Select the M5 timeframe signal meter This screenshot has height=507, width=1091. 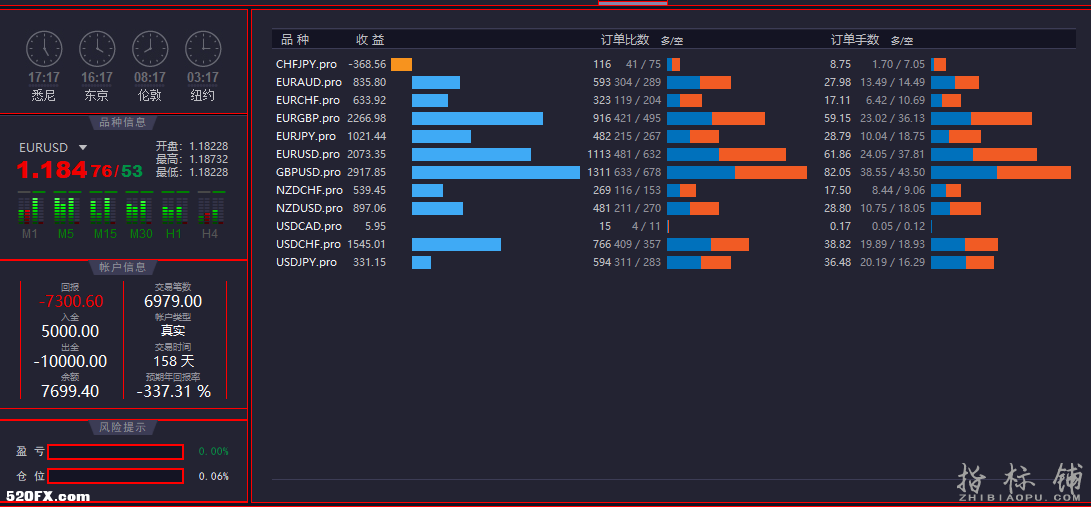(65, 207)
